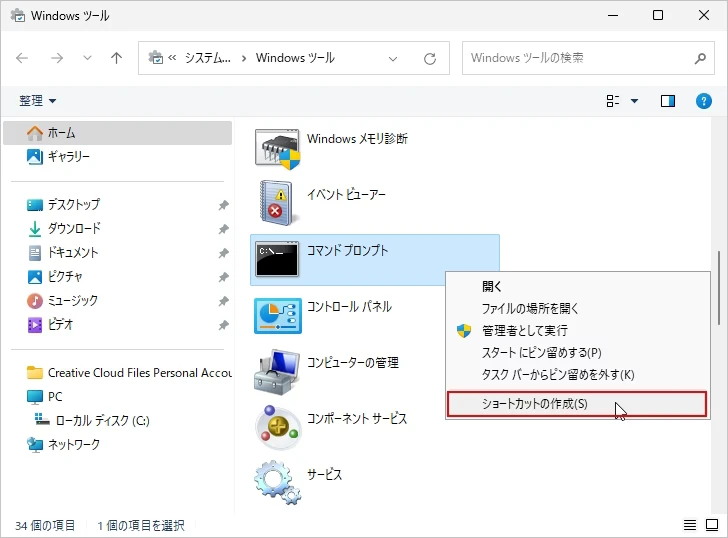Image resolution: width=728 pixels, height=538 pixels.
Task: Open ダウンロード in the navigation pane
Action: click(74, 228)
